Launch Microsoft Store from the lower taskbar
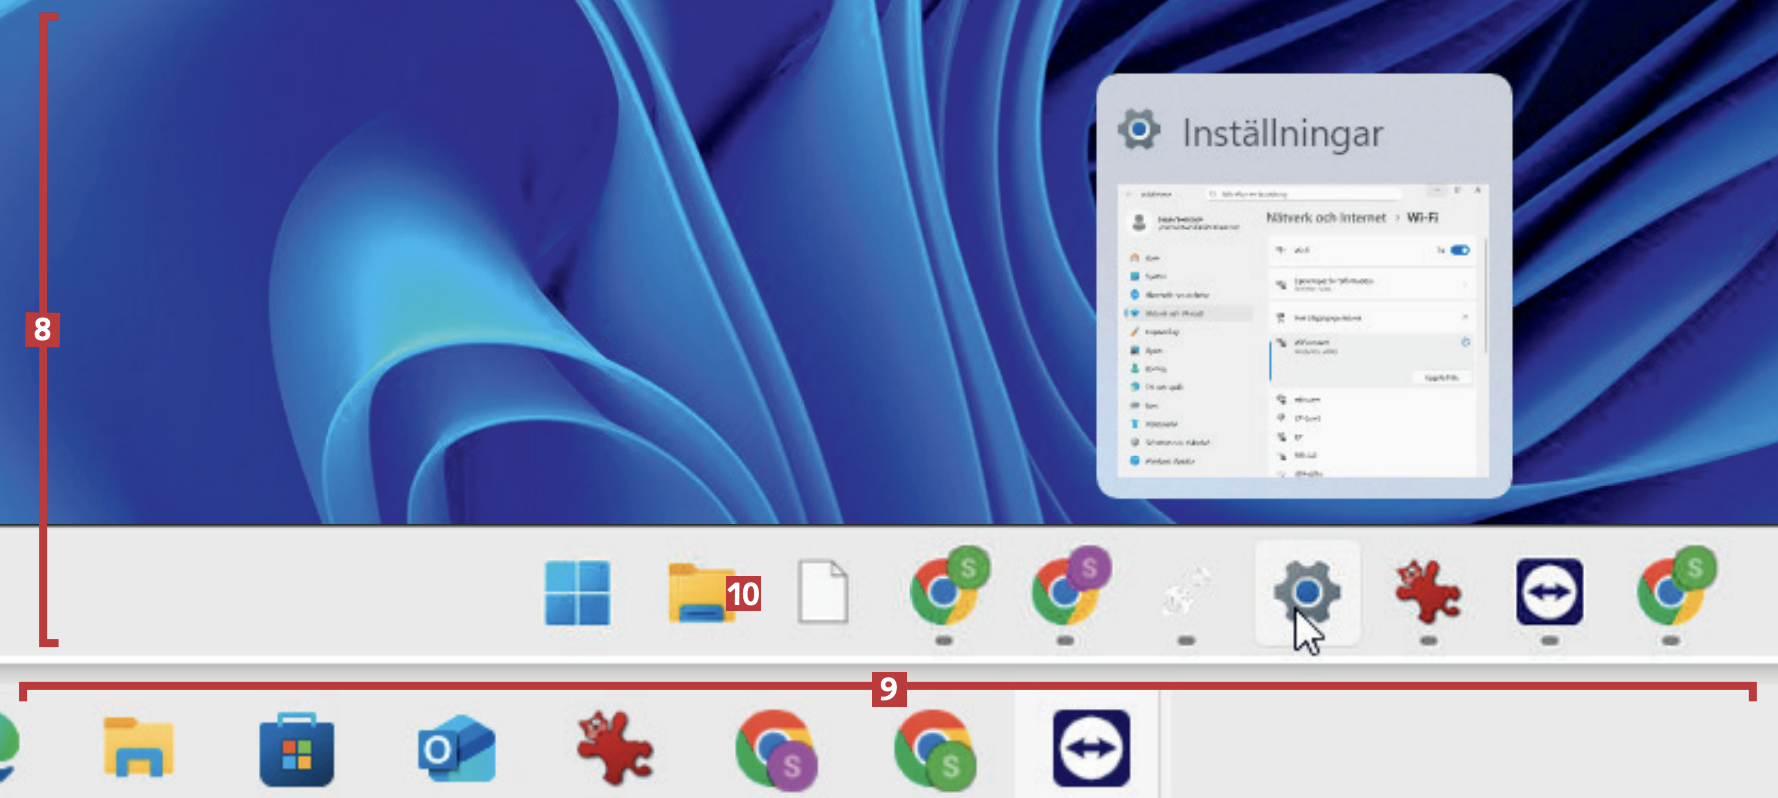The image size is (1778, 798). click(x=297, y=750)
